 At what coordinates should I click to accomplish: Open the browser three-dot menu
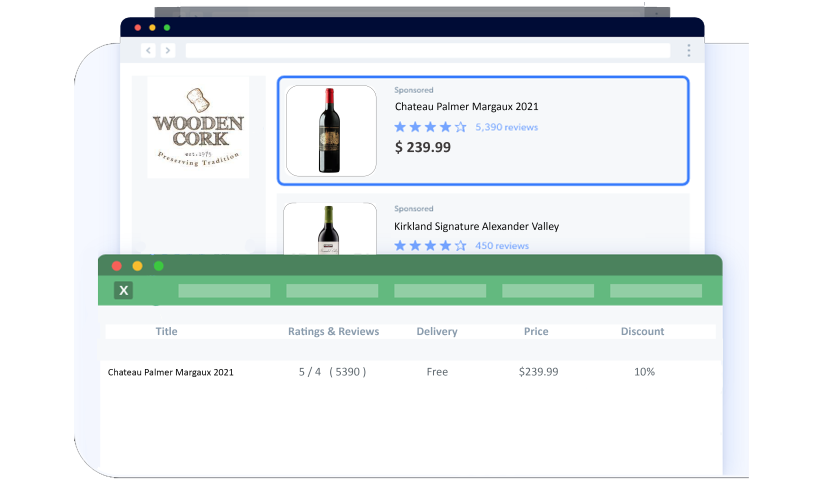689,50
